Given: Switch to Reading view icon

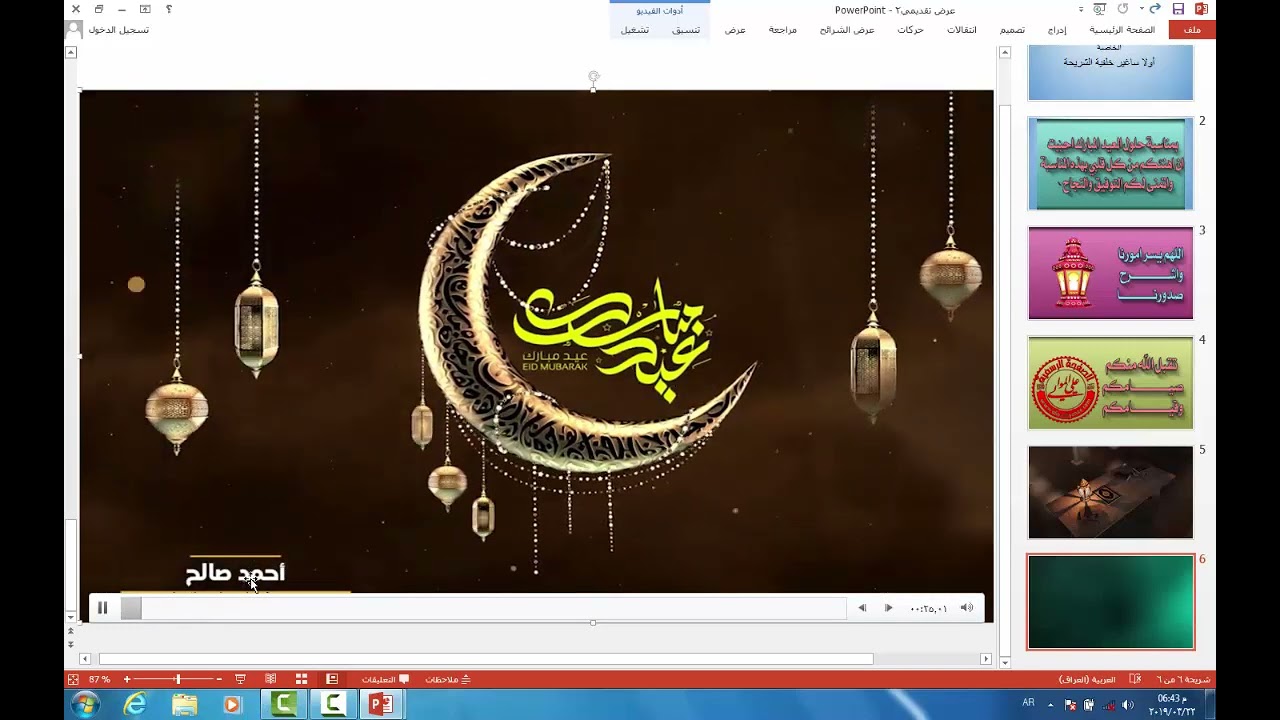Looking at the screenshot, I should (x=271, y=680).
